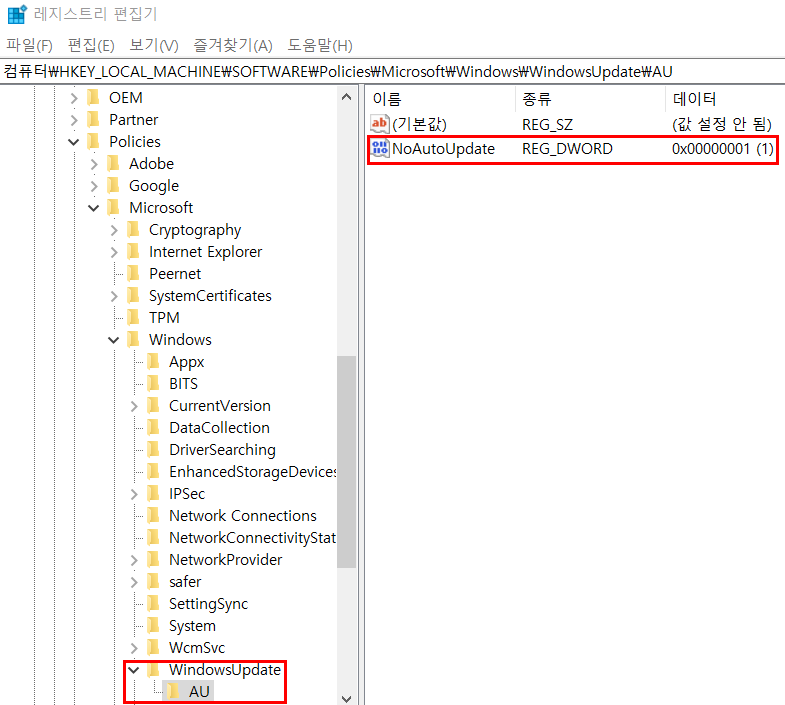Screen dimensions: 785x705
Task: Click the Registry Editor app icon in title bar
Action: pos(18,14)
